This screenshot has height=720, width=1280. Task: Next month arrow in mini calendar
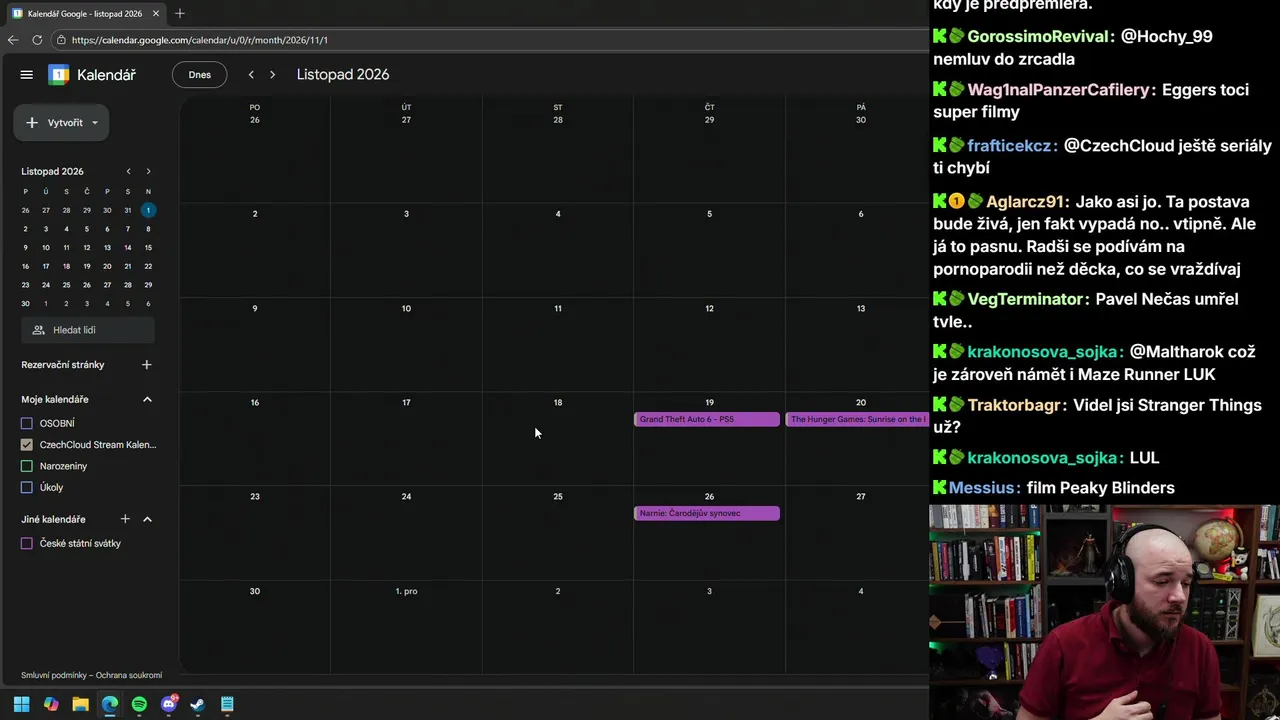(148, 171)
